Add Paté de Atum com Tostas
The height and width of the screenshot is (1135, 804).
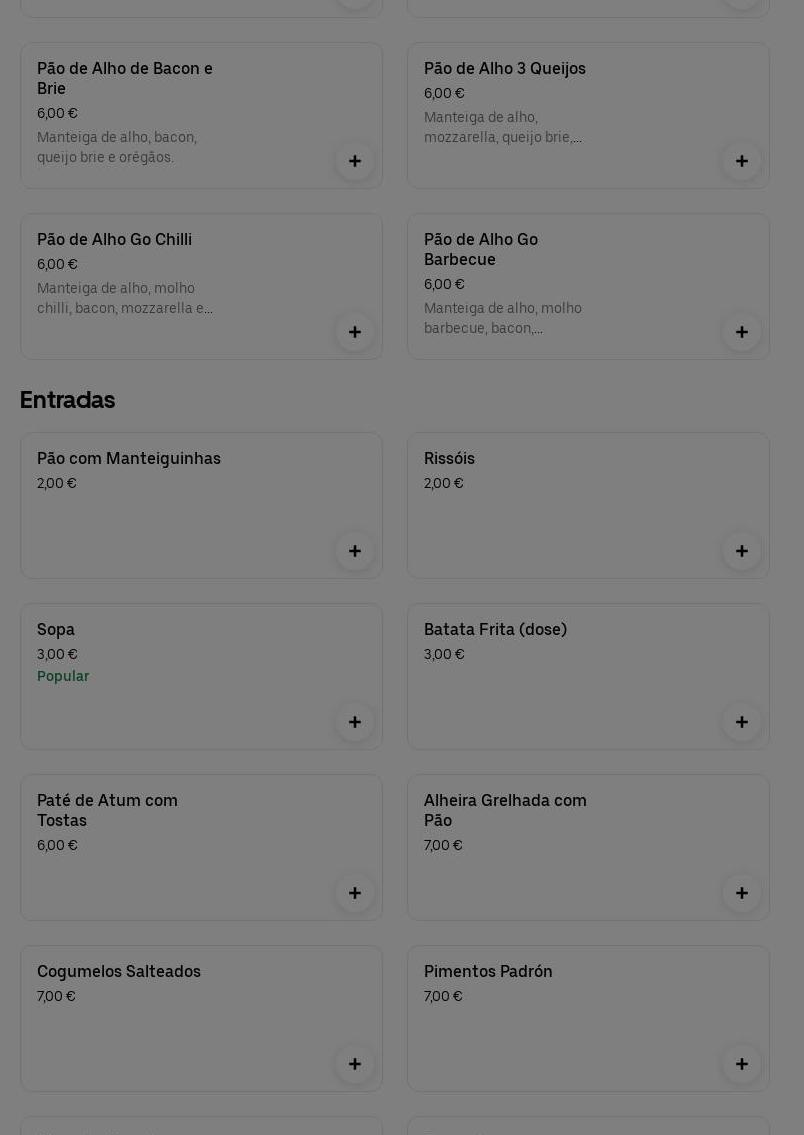355,893
